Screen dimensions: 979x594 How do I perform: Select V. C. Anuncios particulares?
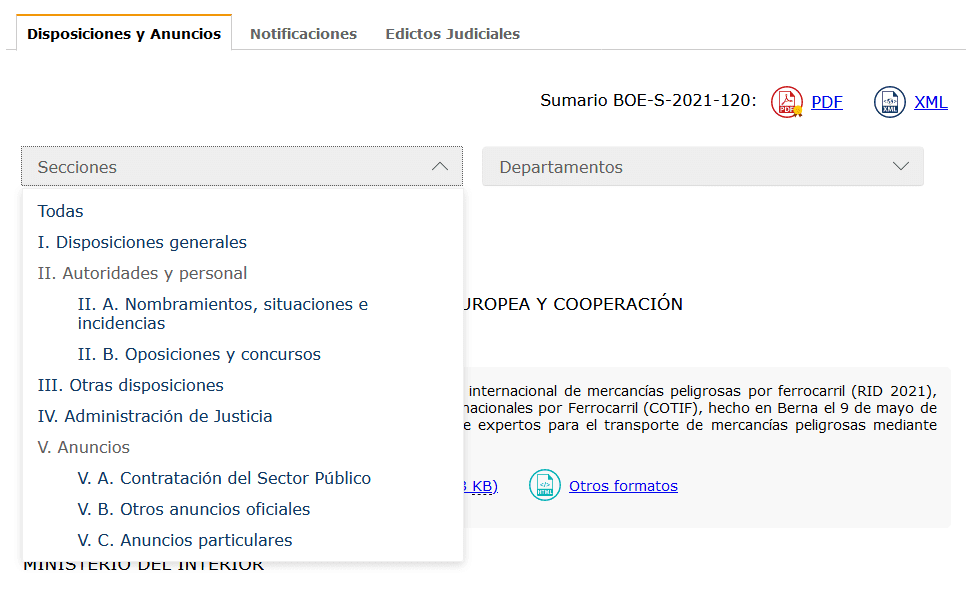point(185,540)
